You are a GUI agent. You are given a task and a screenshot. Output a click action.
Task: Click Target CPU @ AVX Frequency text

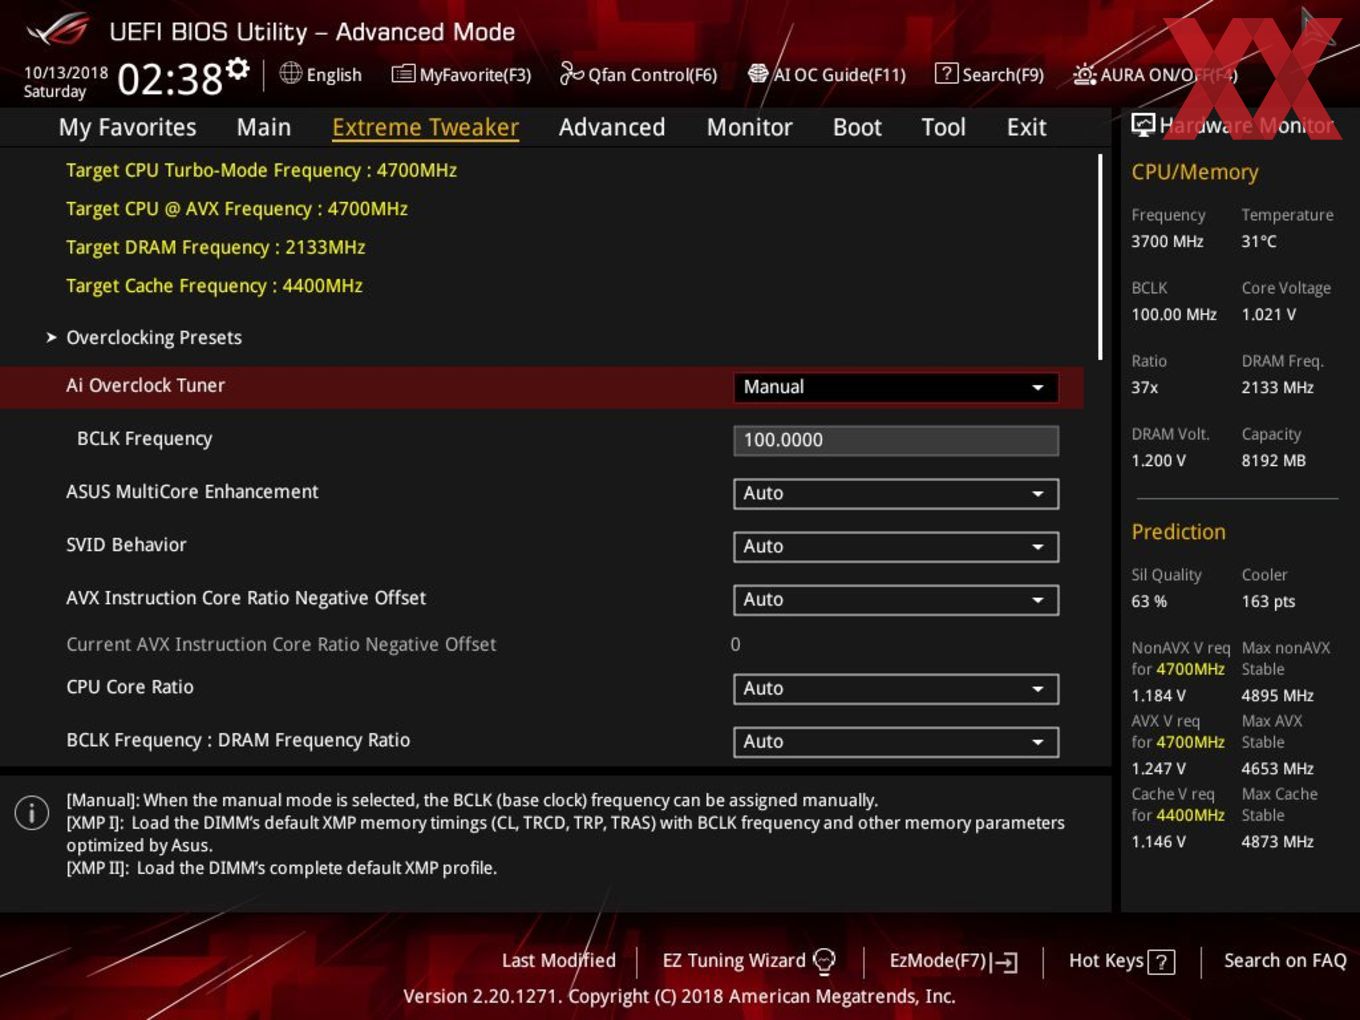pos(237,209)
